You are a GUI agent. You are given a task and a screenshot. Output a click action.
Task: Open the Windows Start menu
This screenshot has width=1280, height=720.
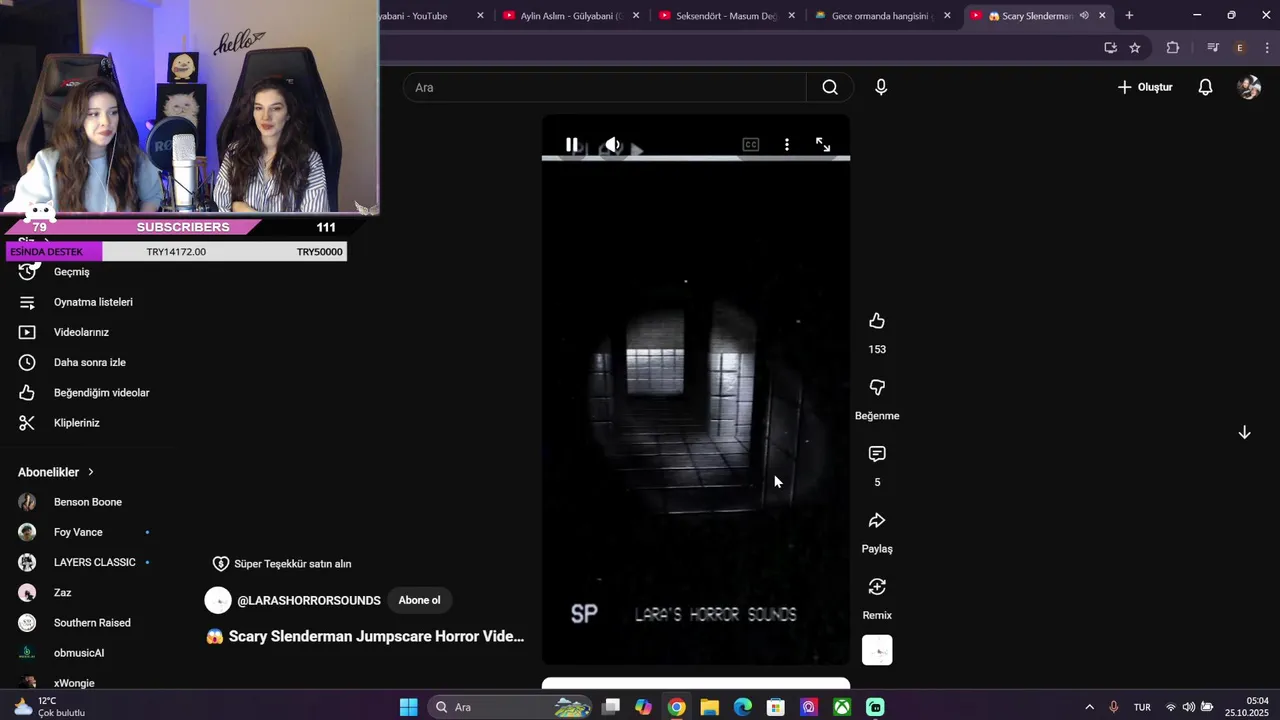[409, 707]
